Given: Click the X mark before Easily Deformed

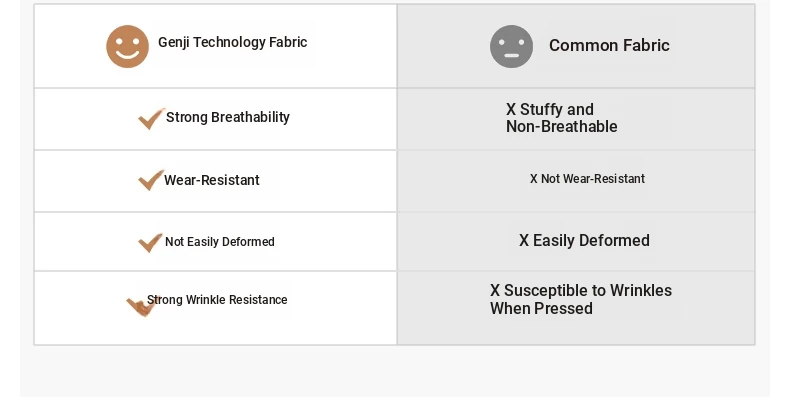Looking at the screenshot, I should (x=524, y=241).
